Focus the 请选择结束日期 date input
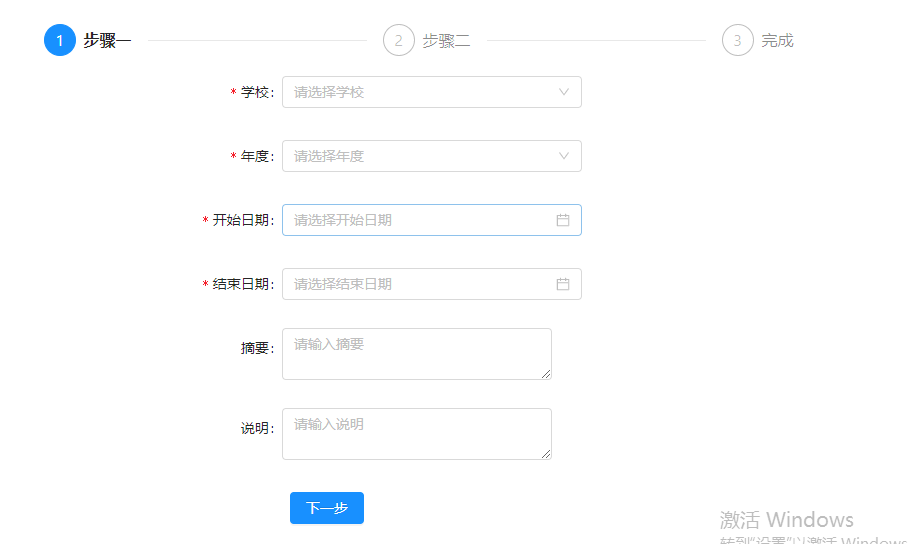This screenshot has height=544, width=912. (x=432, y=284)
